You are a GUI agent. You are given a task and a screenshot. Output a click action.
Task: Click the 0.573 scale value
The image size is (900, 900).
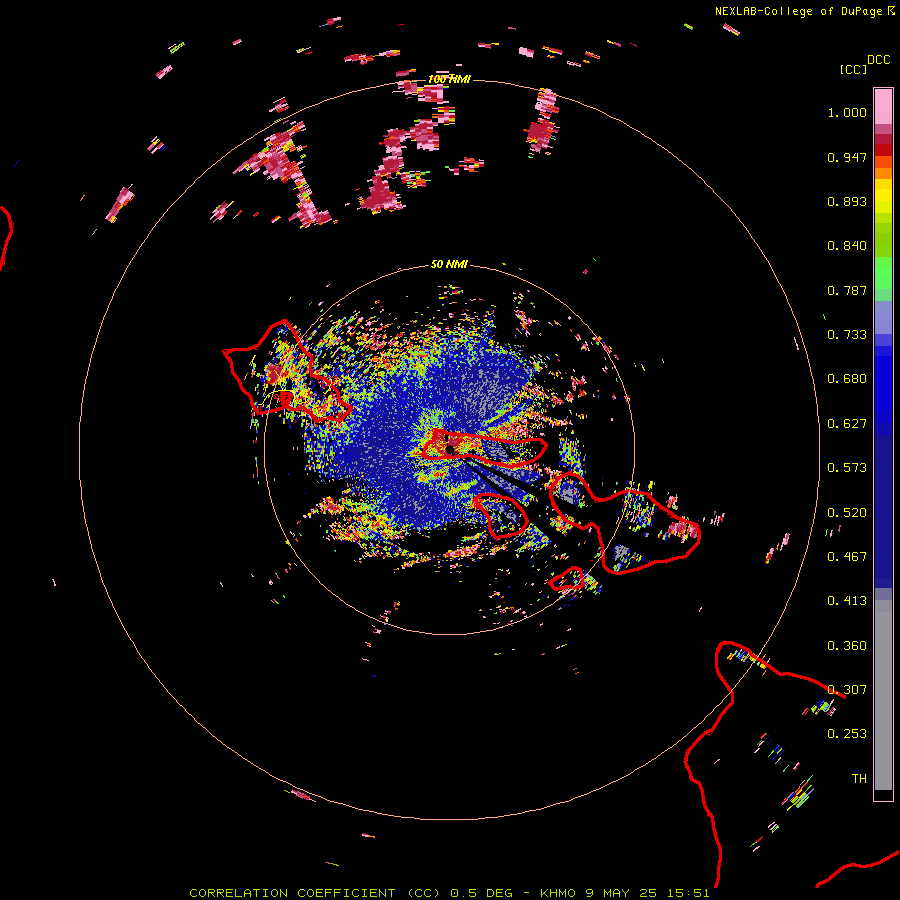(847, 468)
